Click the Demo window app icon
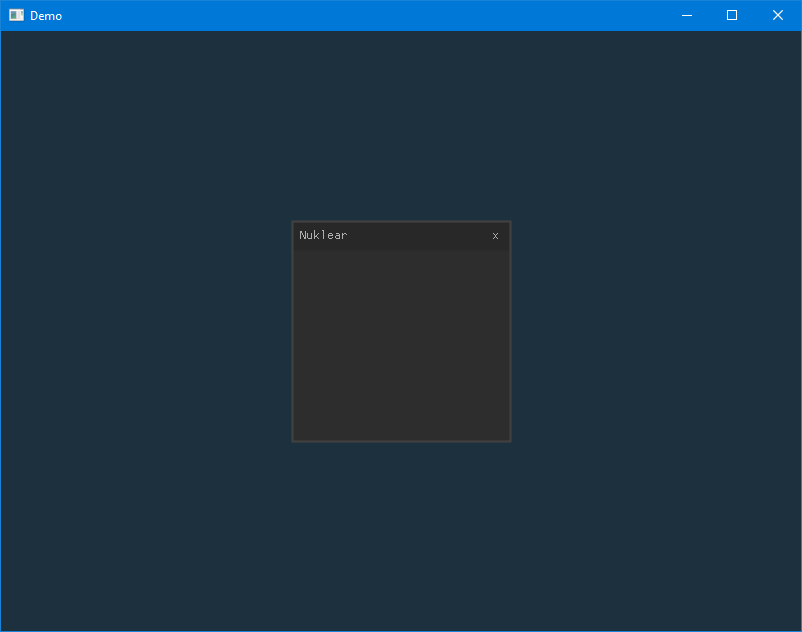The image size is (802, 632). 16,15
